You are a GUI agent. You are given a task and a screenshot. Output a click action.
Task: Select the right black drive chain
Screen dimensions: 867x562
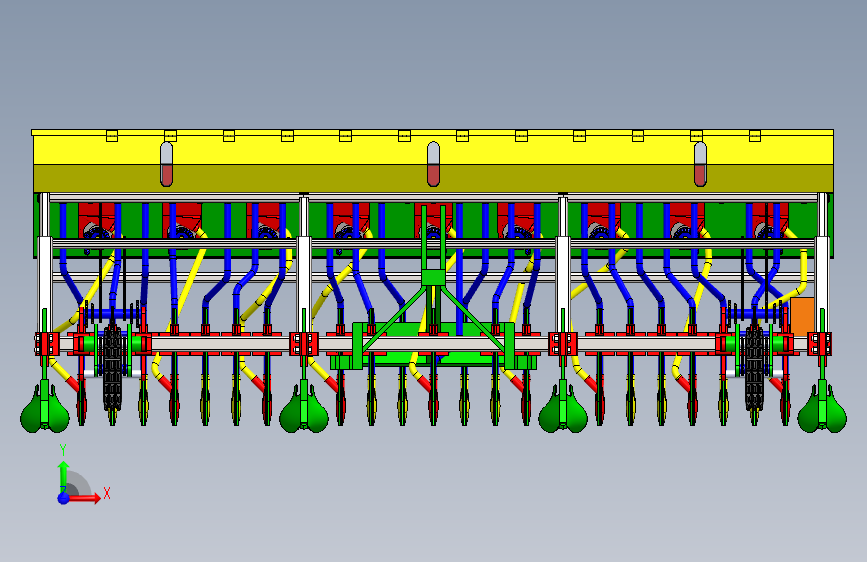point(754,368)
